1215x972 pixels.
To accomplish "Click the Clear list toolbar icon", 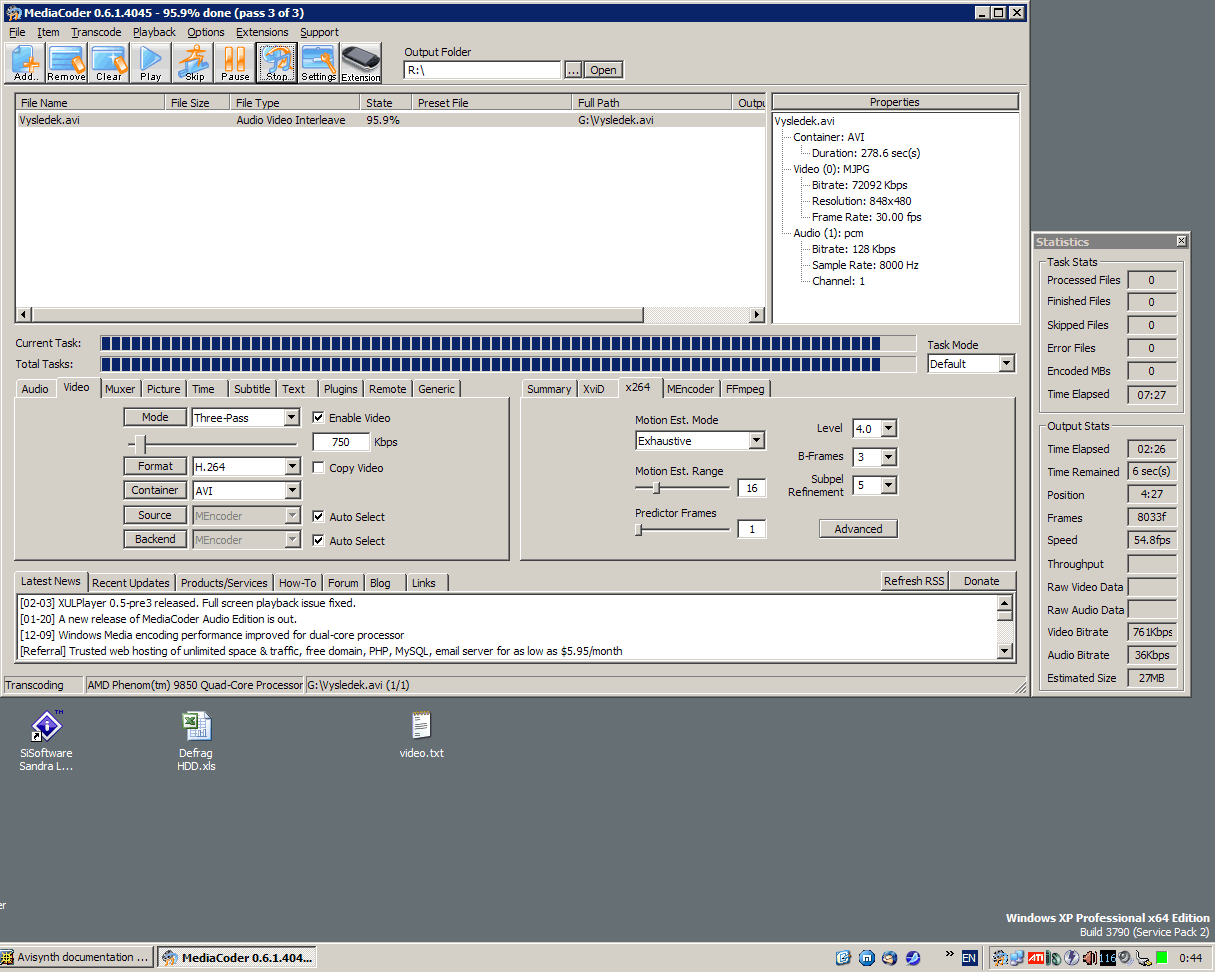I will click(108, 63).
